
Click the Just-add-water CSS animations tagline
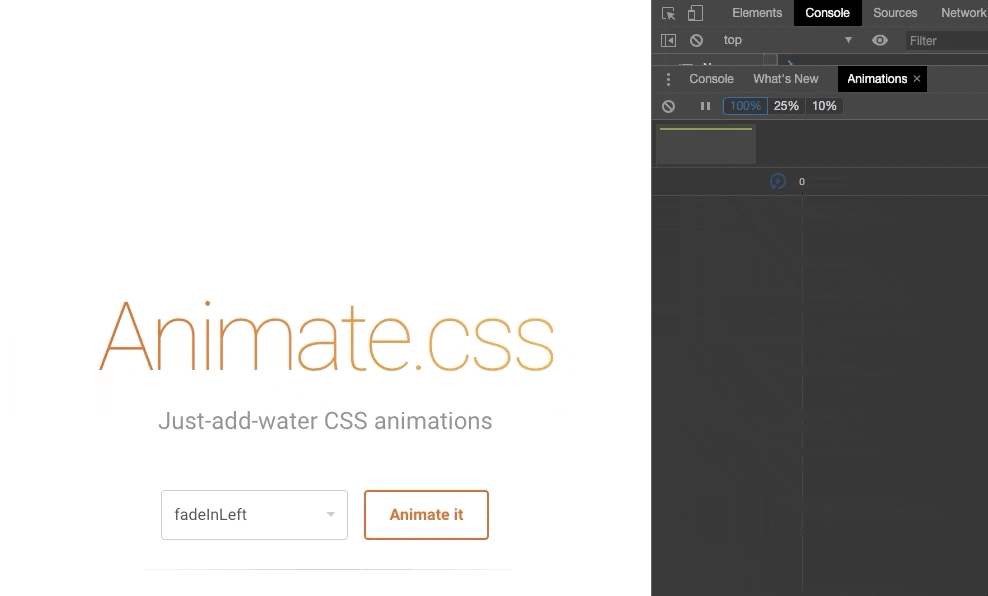click(325, 421)
